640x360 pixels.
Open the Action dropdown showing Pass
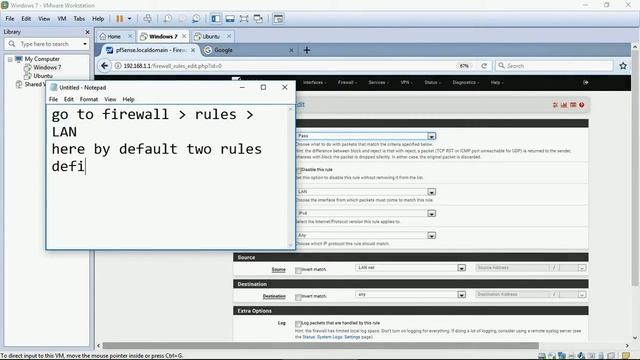tap(366, 136)
